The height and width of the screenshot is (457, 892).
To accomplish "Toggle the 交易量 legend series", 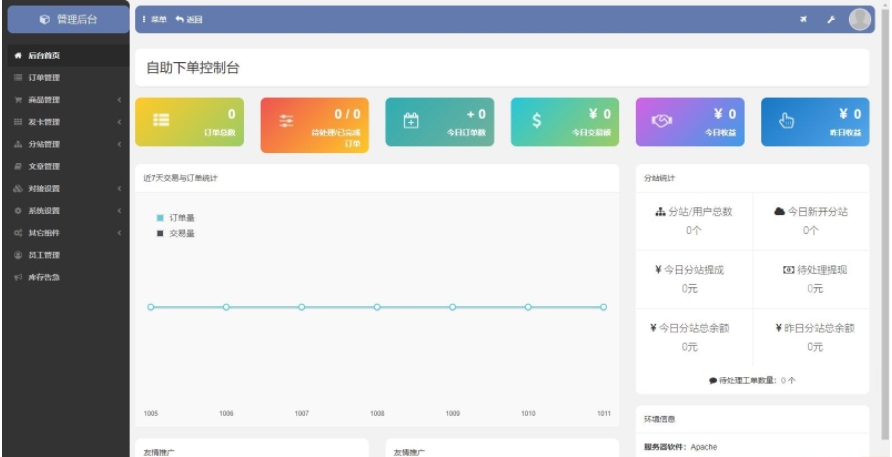I will coord(176,233).
